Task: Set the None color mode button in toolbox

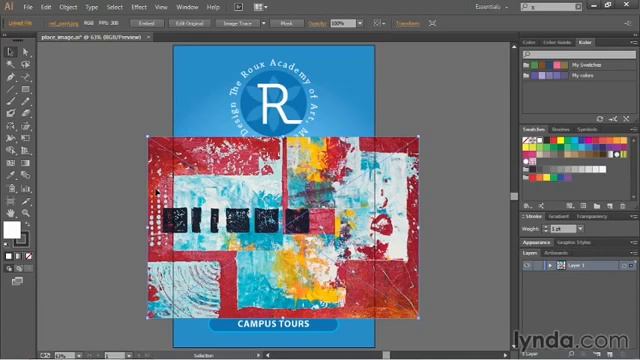Action: coord(28,256)
